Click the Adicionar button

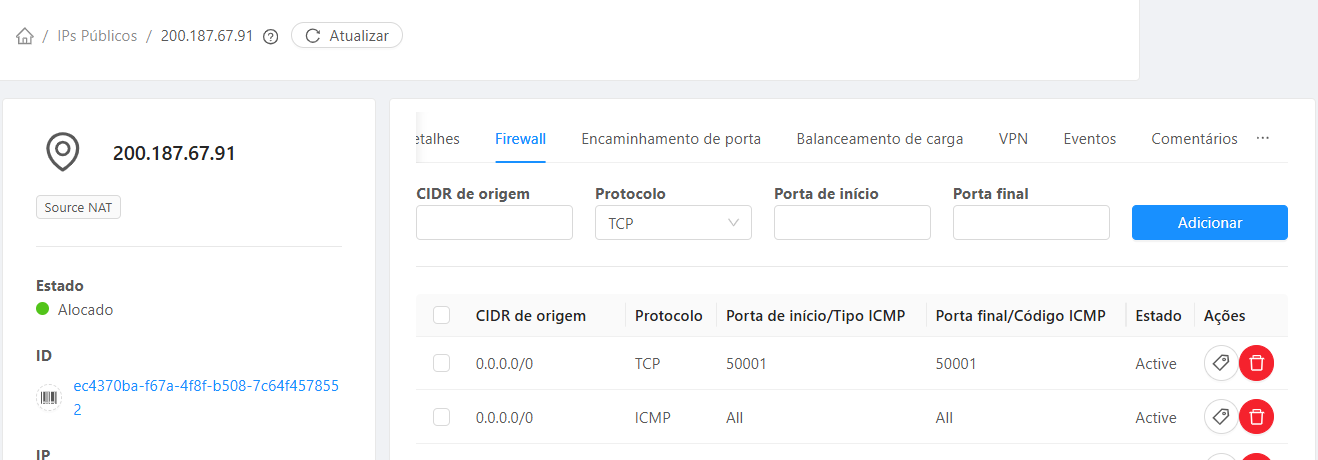(1209, 223)
